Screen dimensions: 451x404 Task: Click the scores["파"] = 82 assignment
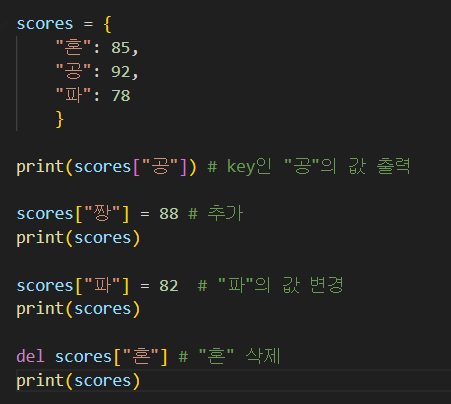tap(97, 286)
